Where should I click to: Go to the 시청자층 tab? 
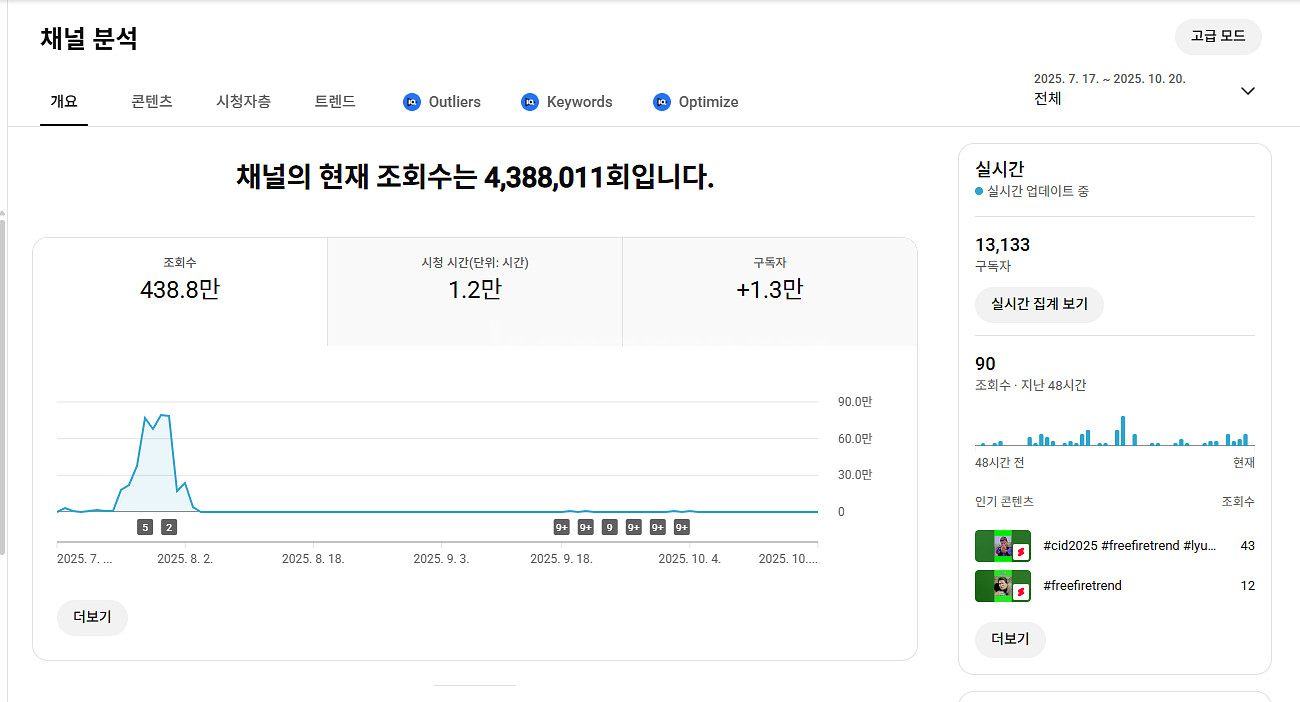coord(243,102)
